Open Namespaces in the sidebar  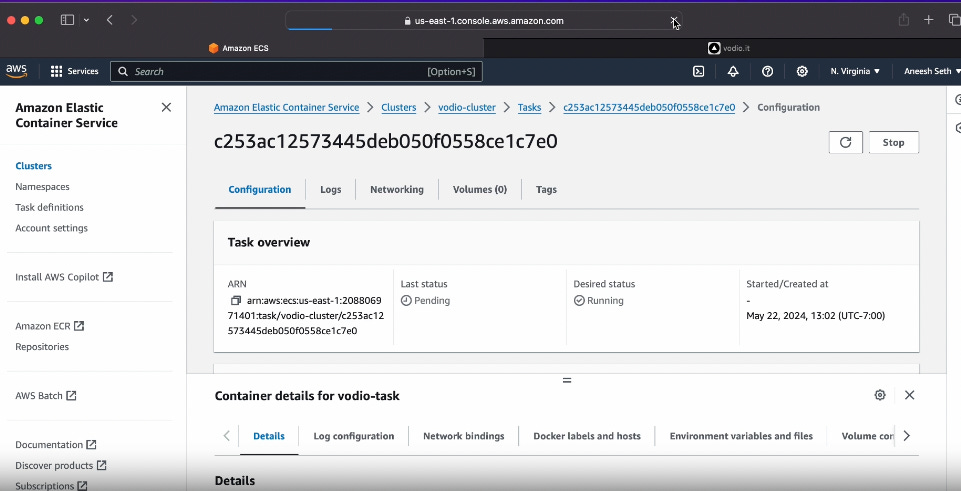pos(42,186)
